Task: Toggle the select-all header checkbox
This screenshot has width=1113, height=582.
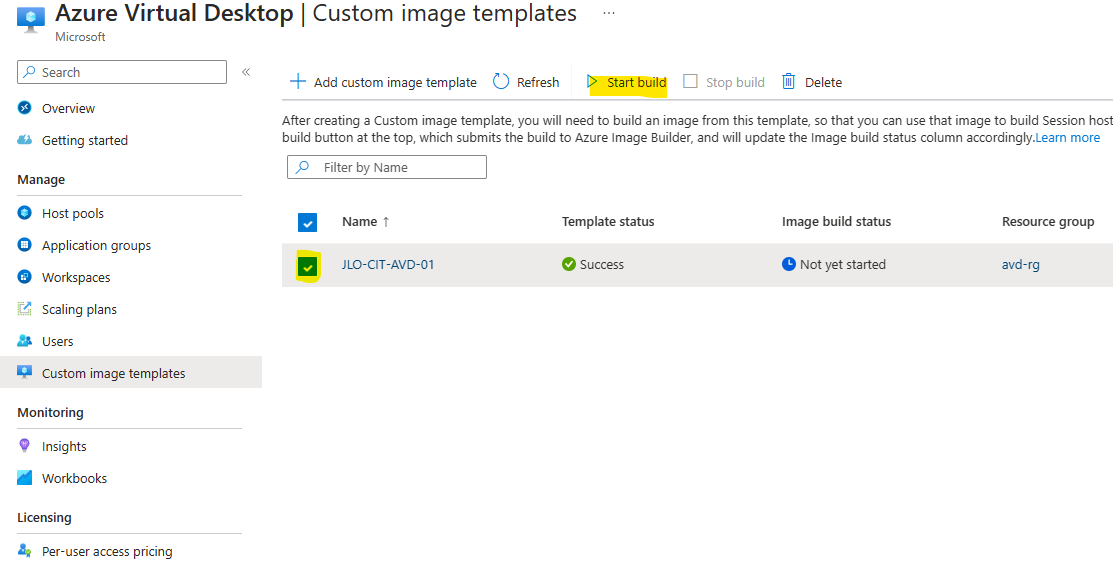Action: [307, 223]
